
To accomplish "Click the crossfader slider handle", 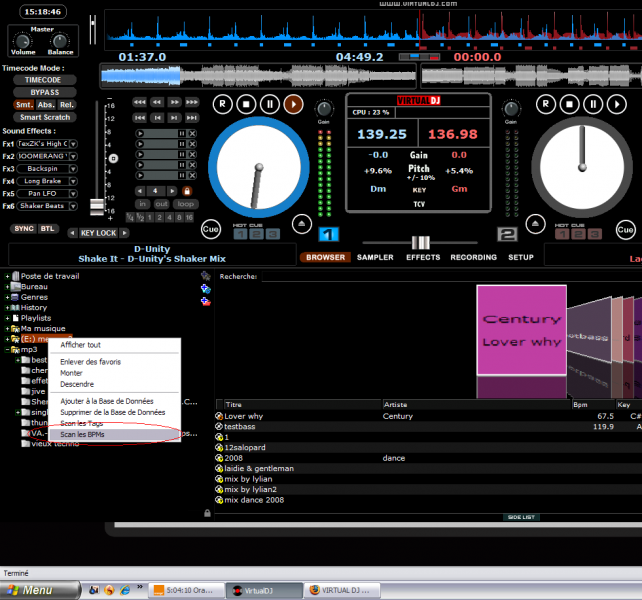I will tap(421, 242).
